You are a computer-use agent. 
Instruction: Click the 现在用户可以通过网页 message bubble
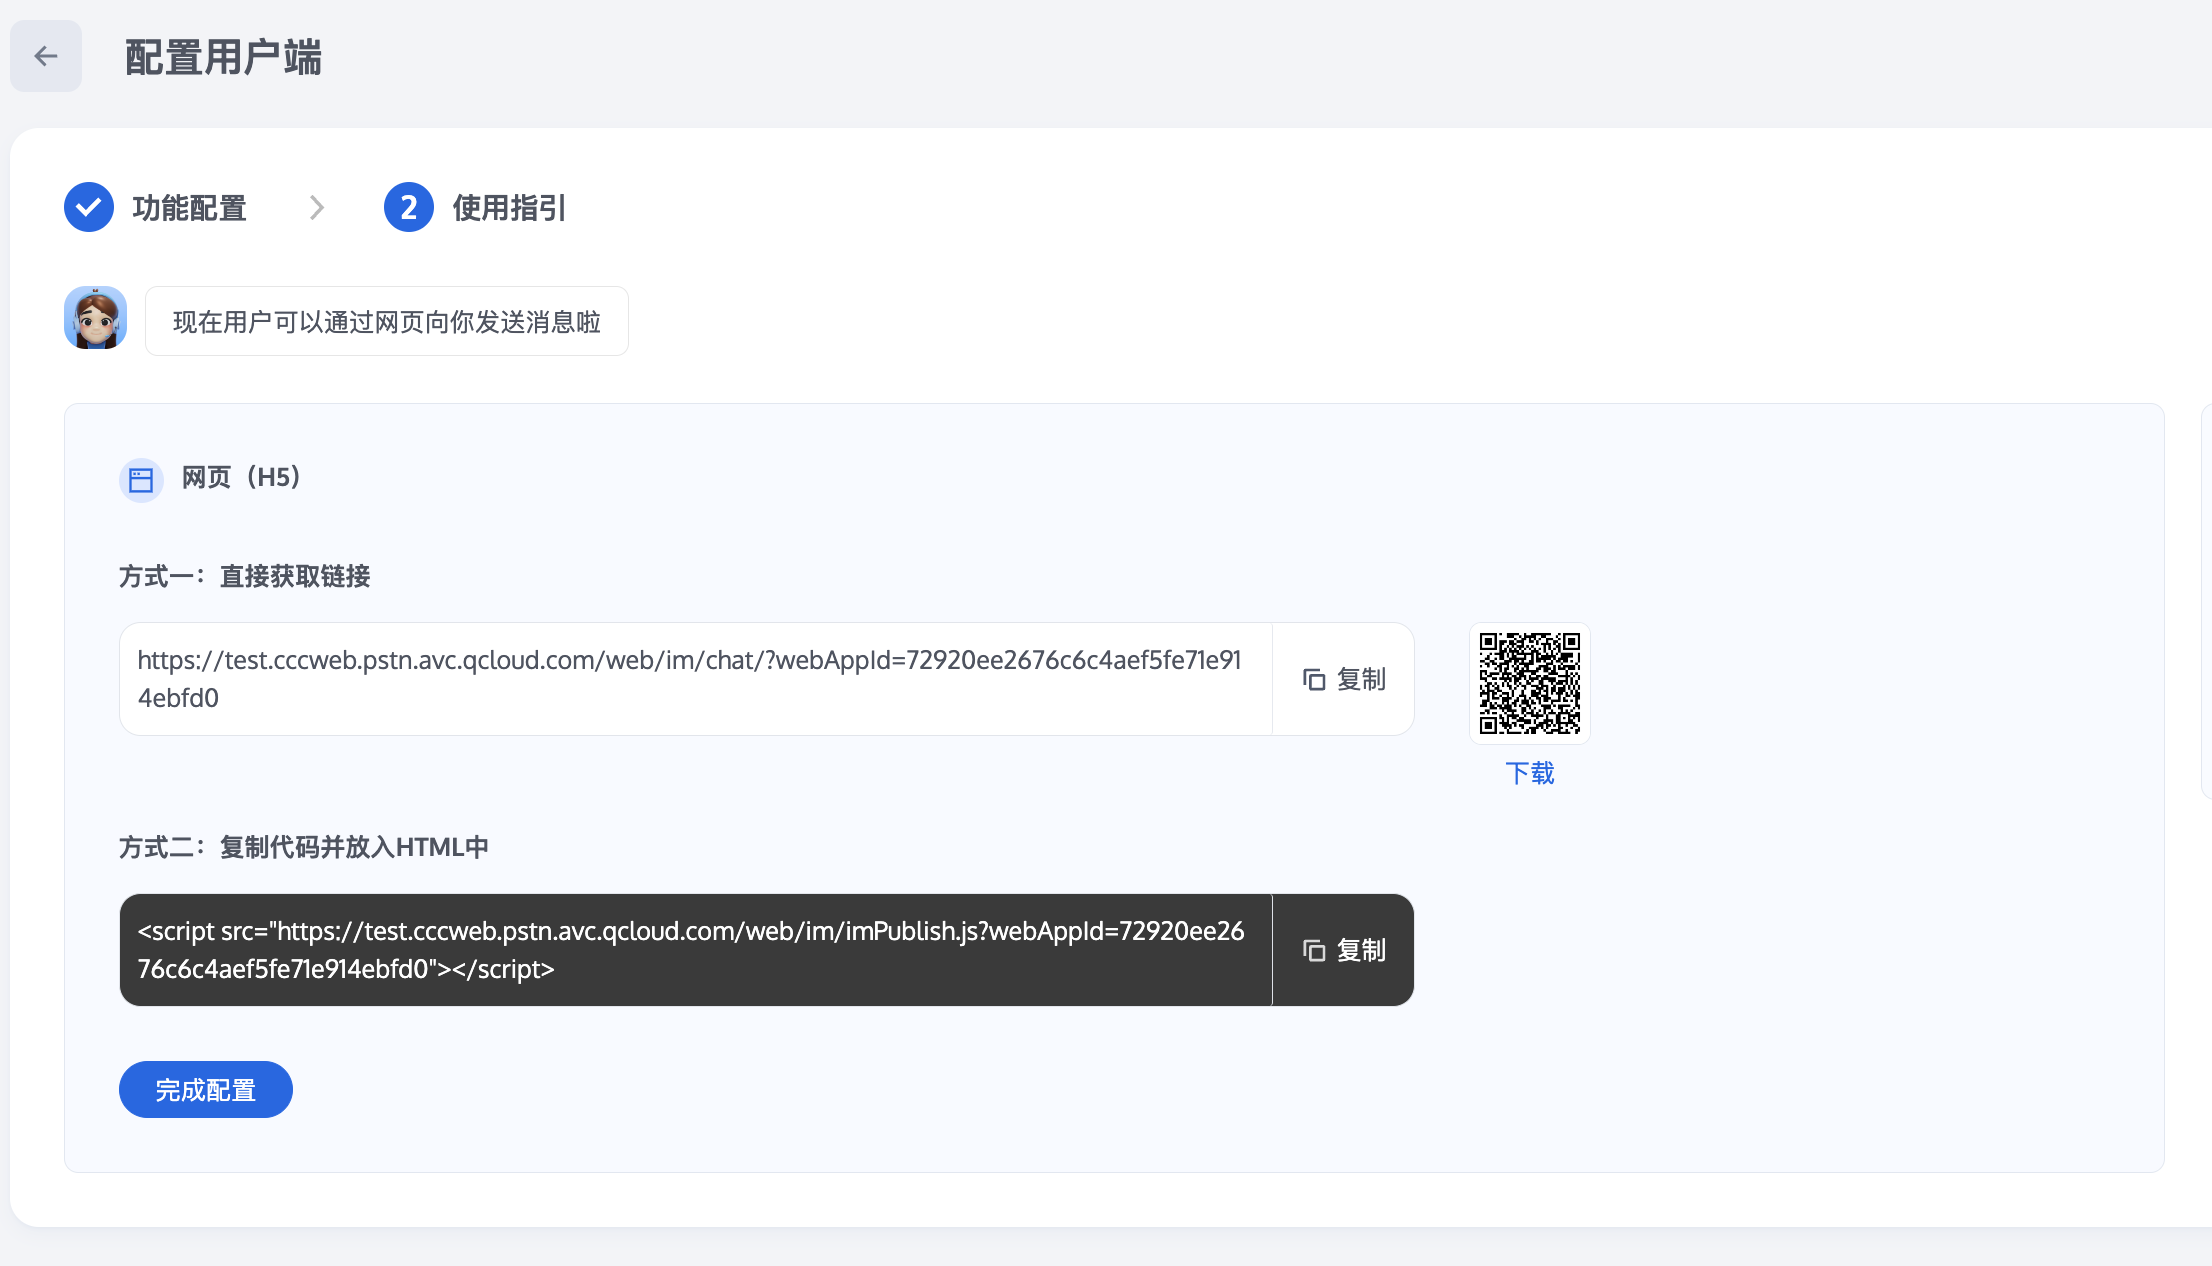point(386,321)
